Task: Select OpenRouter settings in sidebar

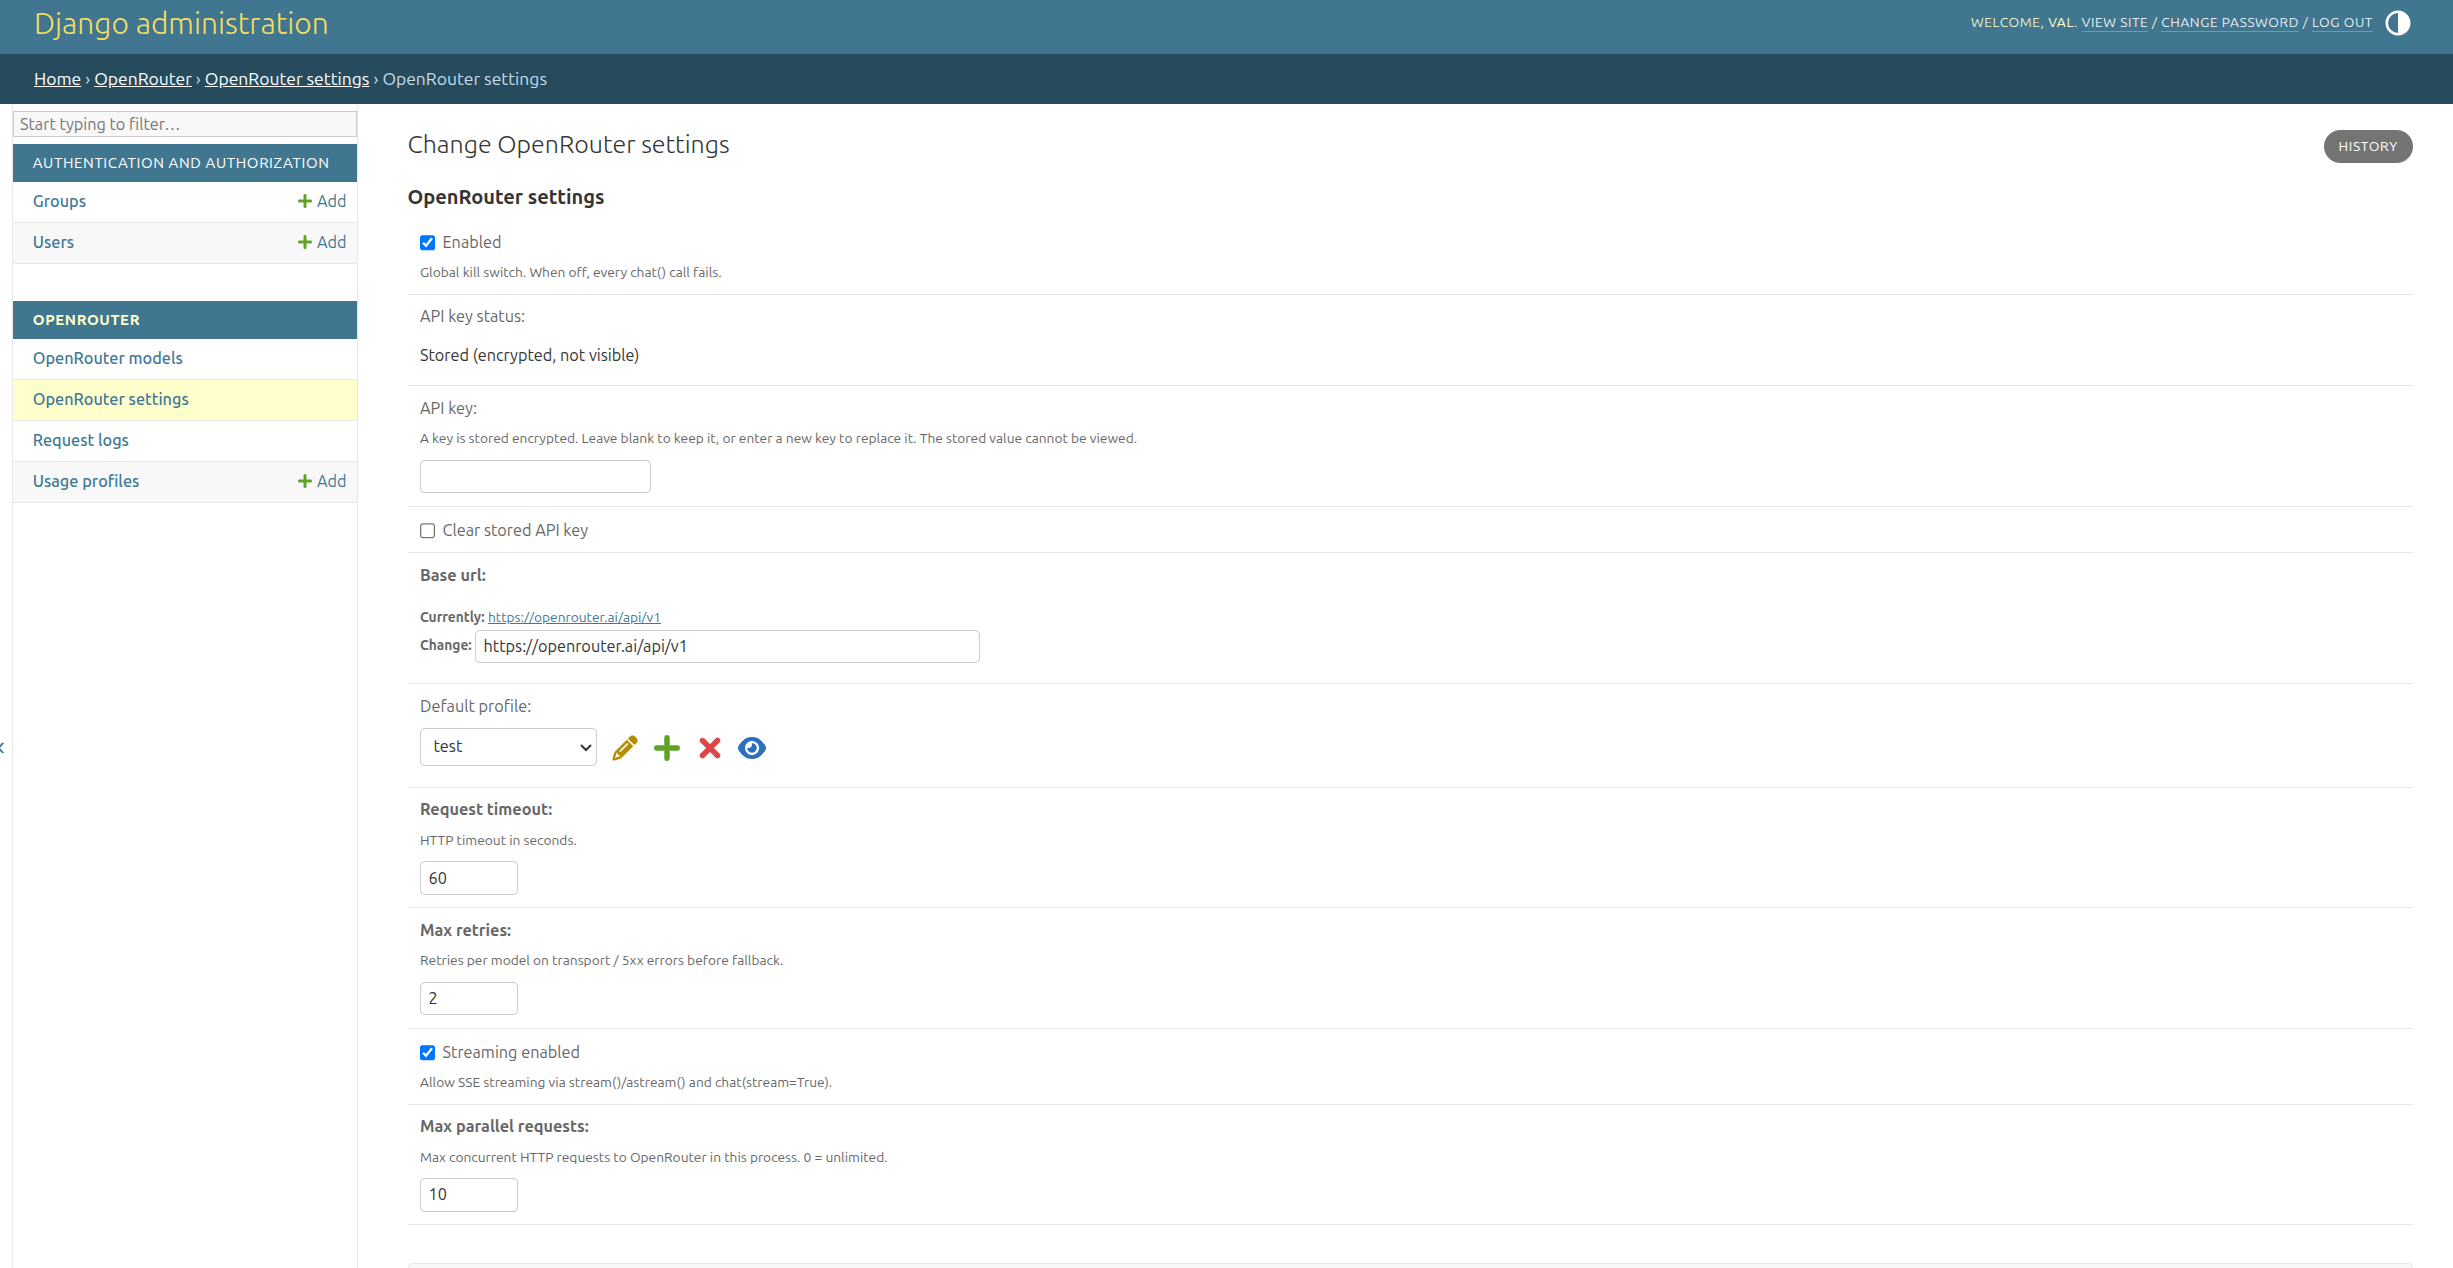Action: click(111, 399)
